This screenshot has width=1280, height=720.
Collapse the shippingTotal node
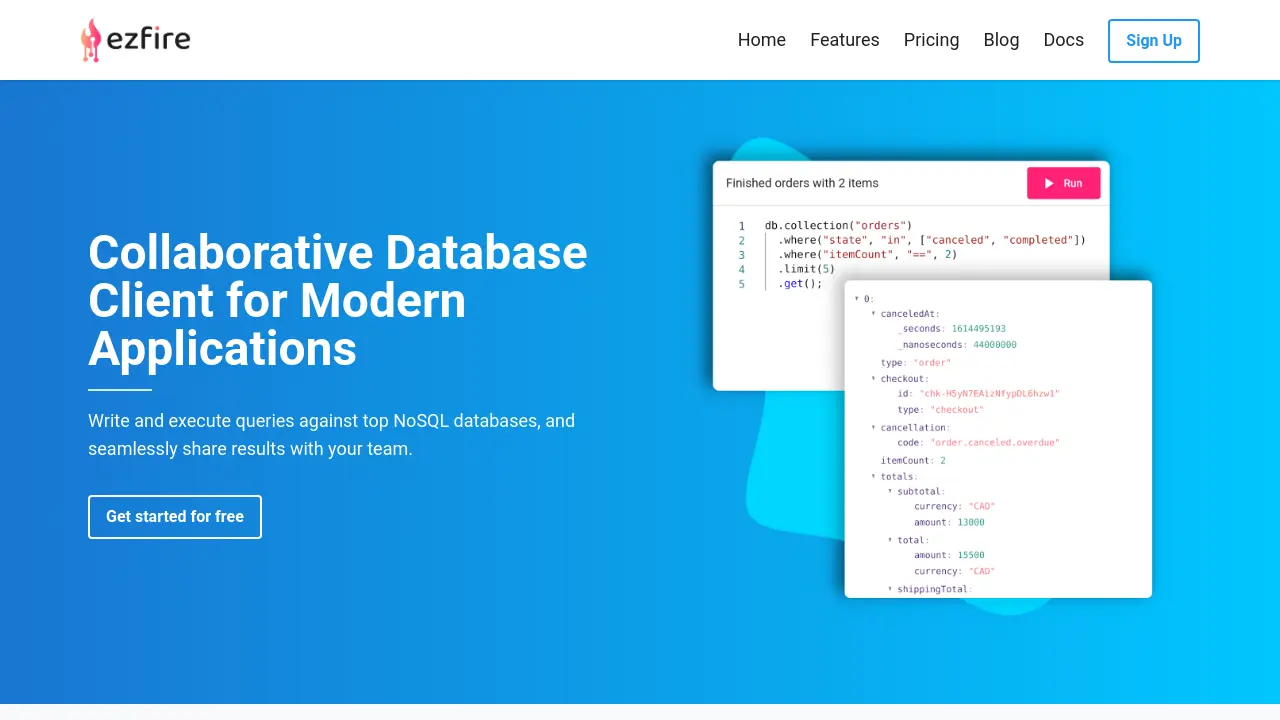pyautogui.click(x=890, y=589)
